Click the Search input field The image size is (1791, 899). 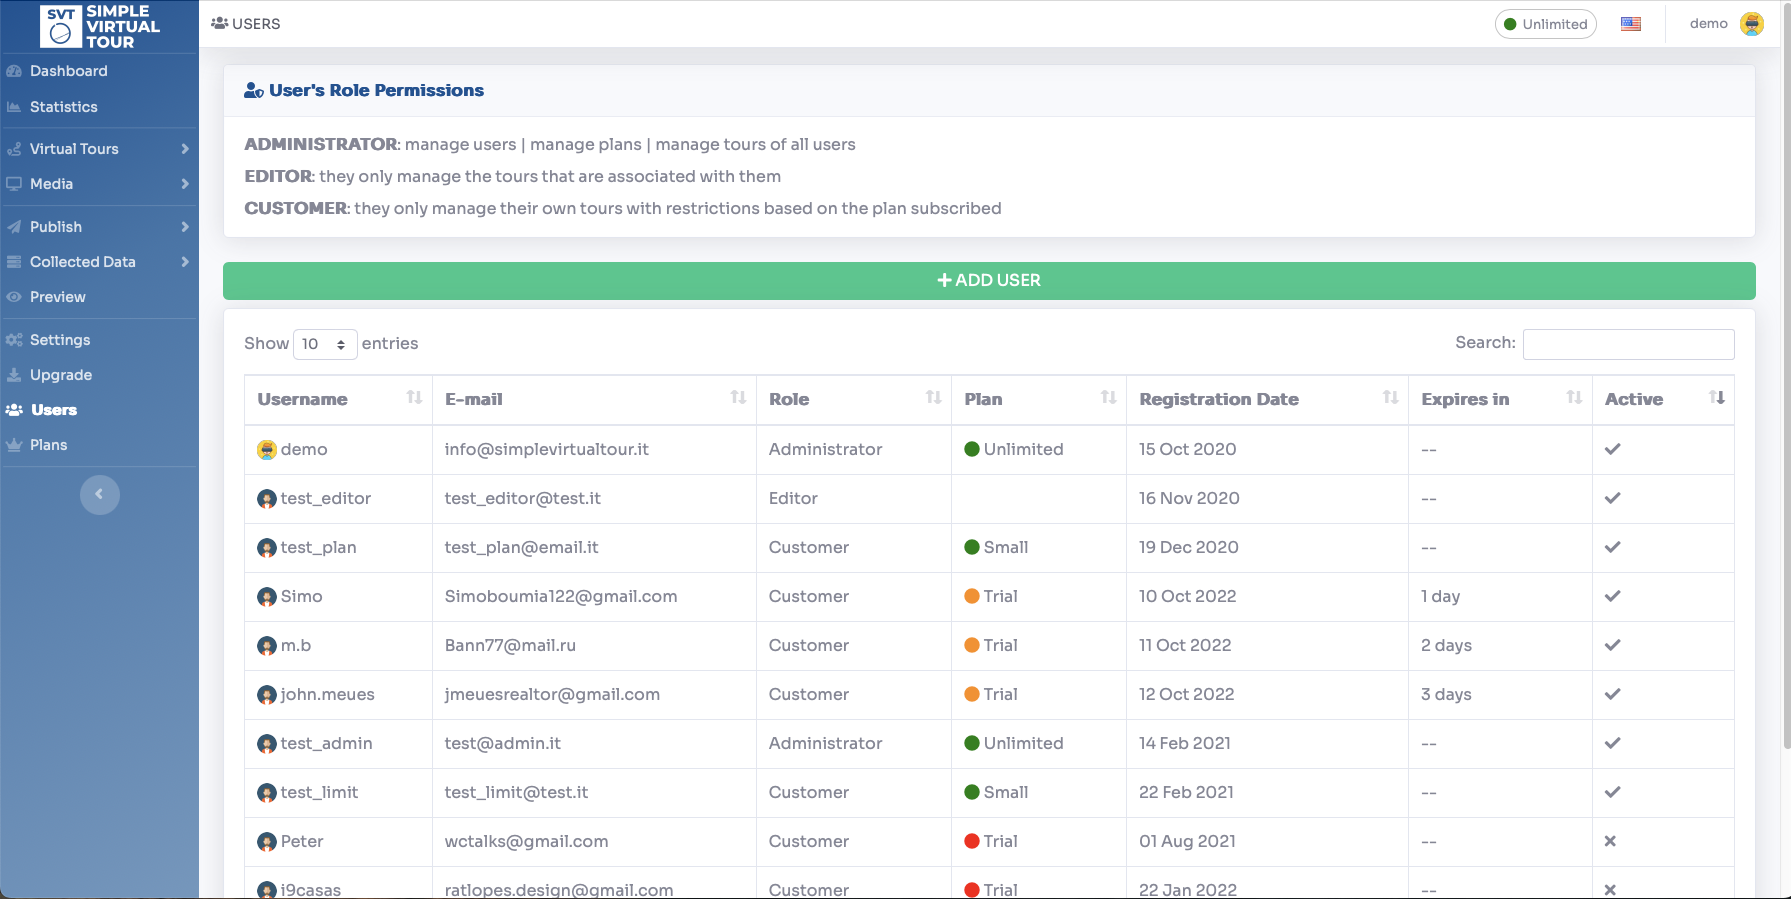coord(1628,344)
